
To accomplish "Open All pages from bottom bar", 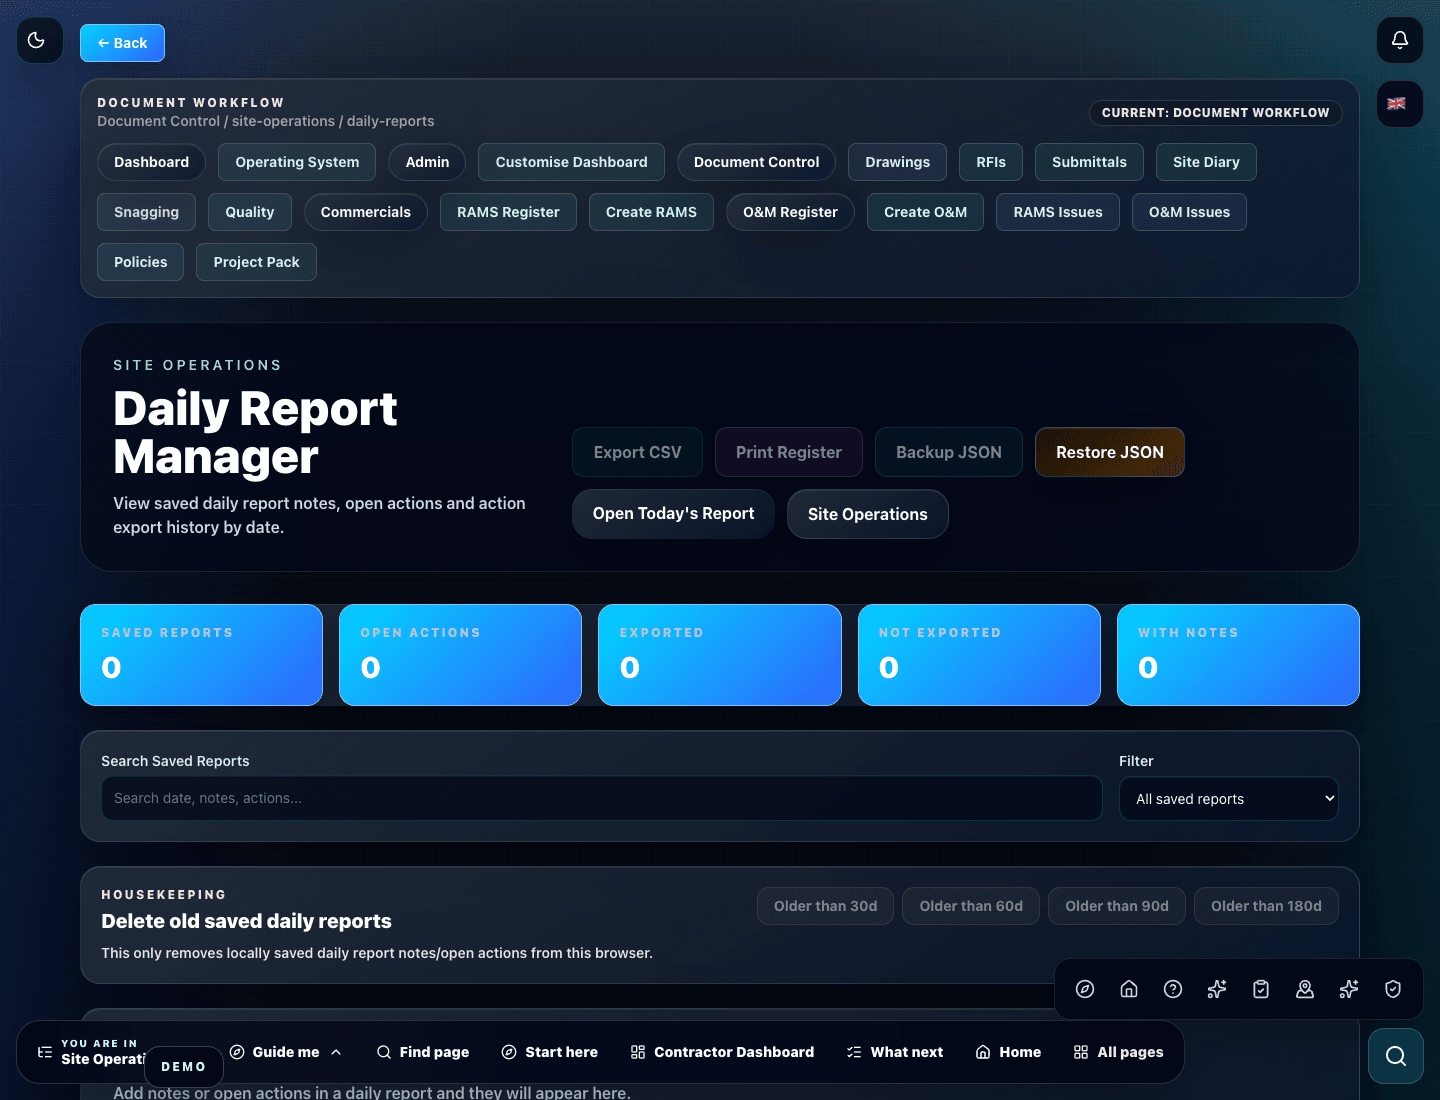I will tap(1118, 1052).
